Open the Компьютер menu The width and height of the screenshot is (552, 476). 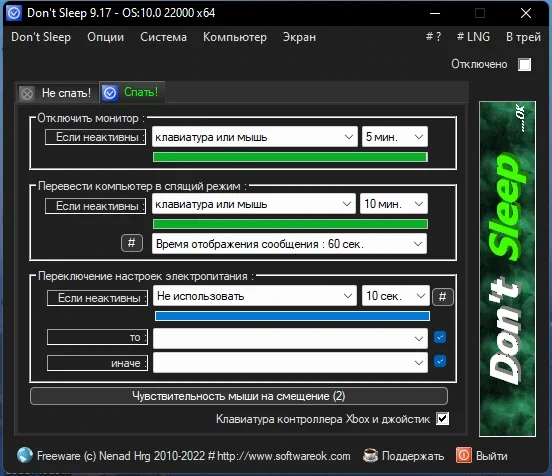235,37
